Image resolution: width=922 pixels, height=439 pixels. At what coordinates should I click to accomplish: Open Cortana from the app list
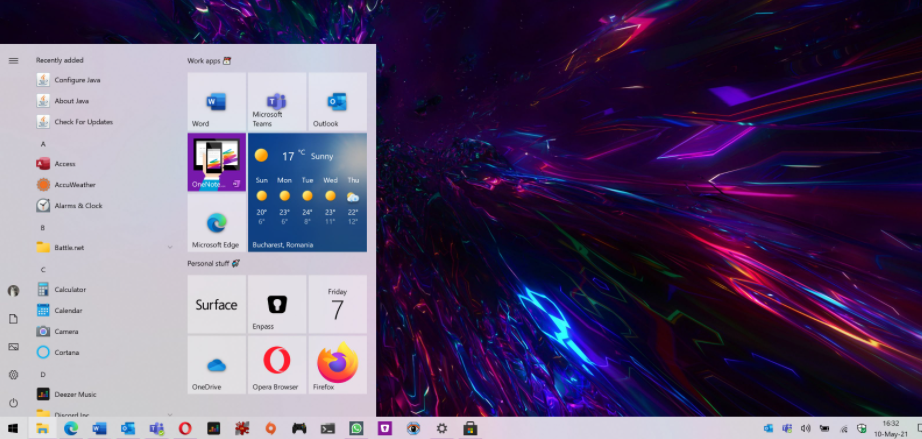coord(105,353)
